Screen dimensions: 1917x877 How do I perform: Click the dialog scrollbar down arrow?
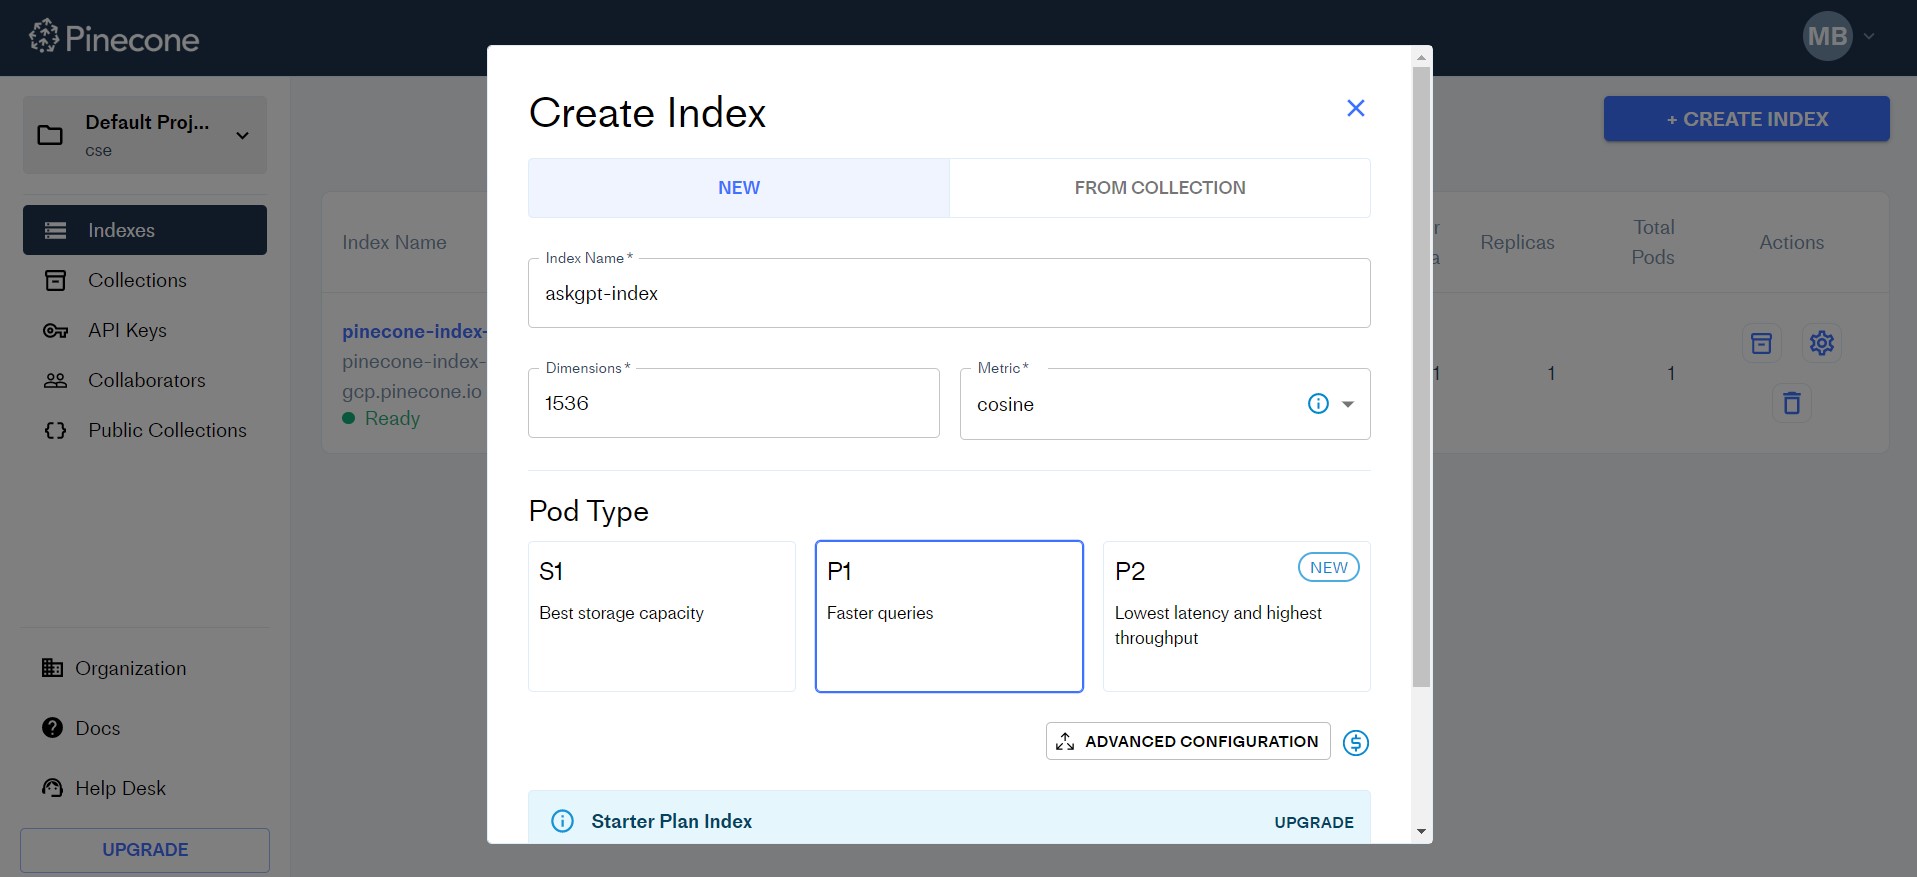pyautogui.click(x=1421, y=832)
